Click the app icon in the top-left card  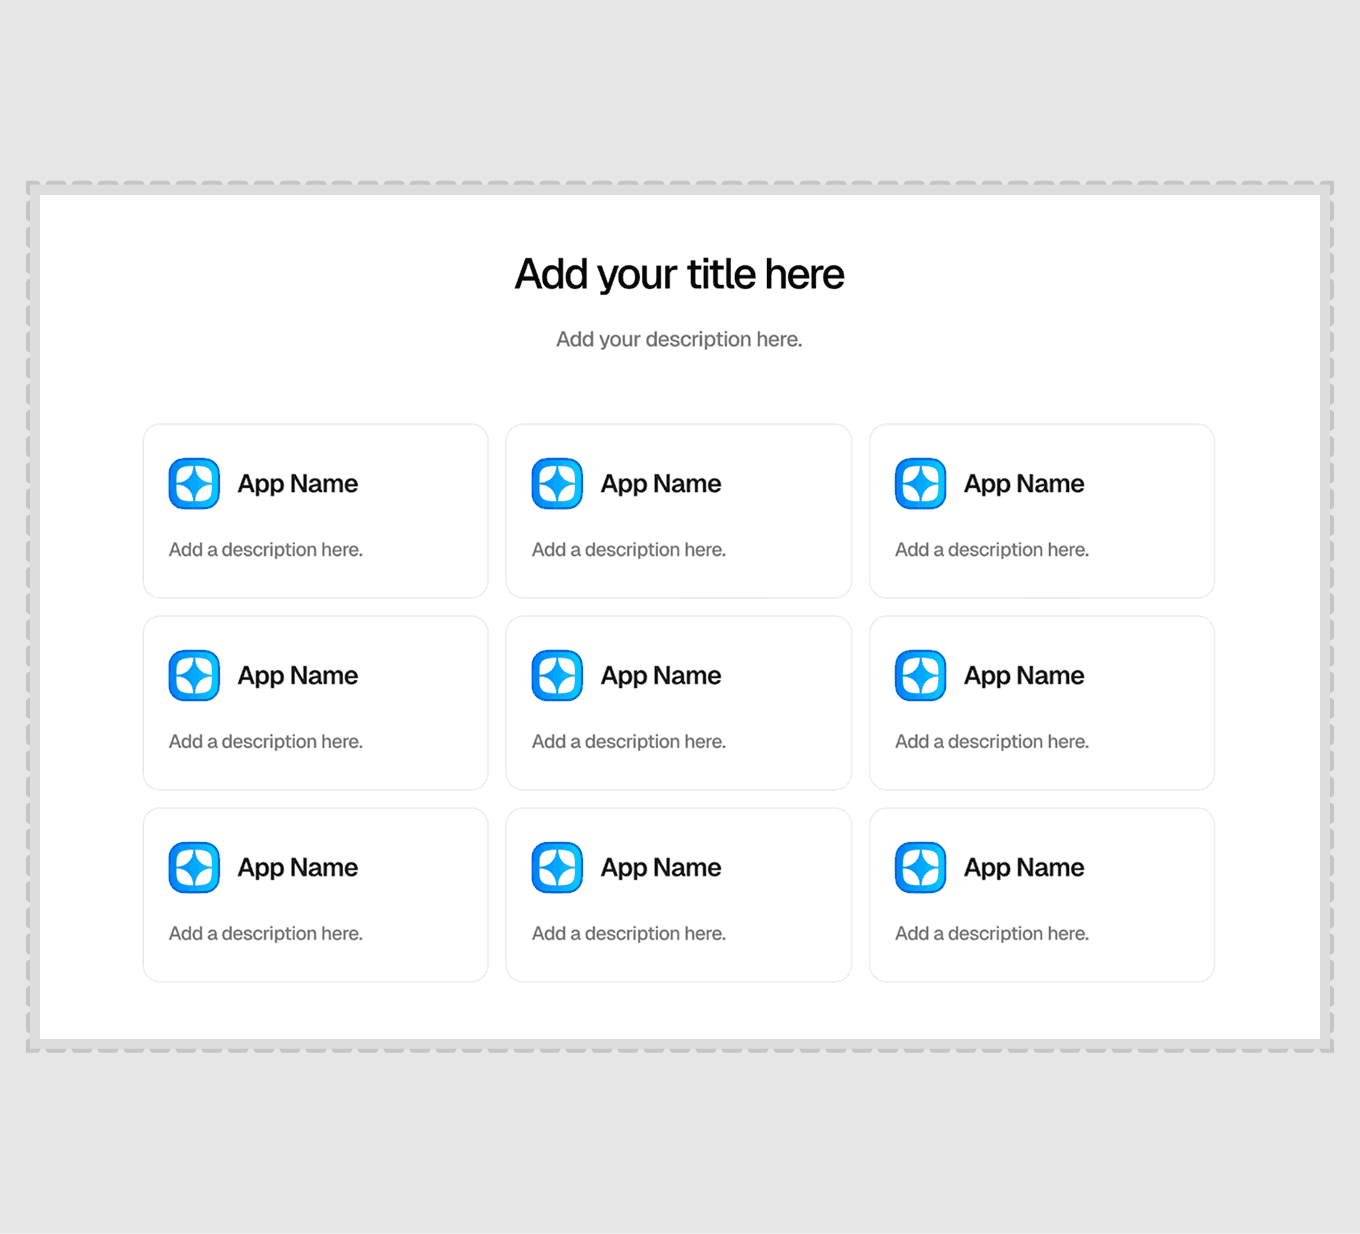pos(194,484)
